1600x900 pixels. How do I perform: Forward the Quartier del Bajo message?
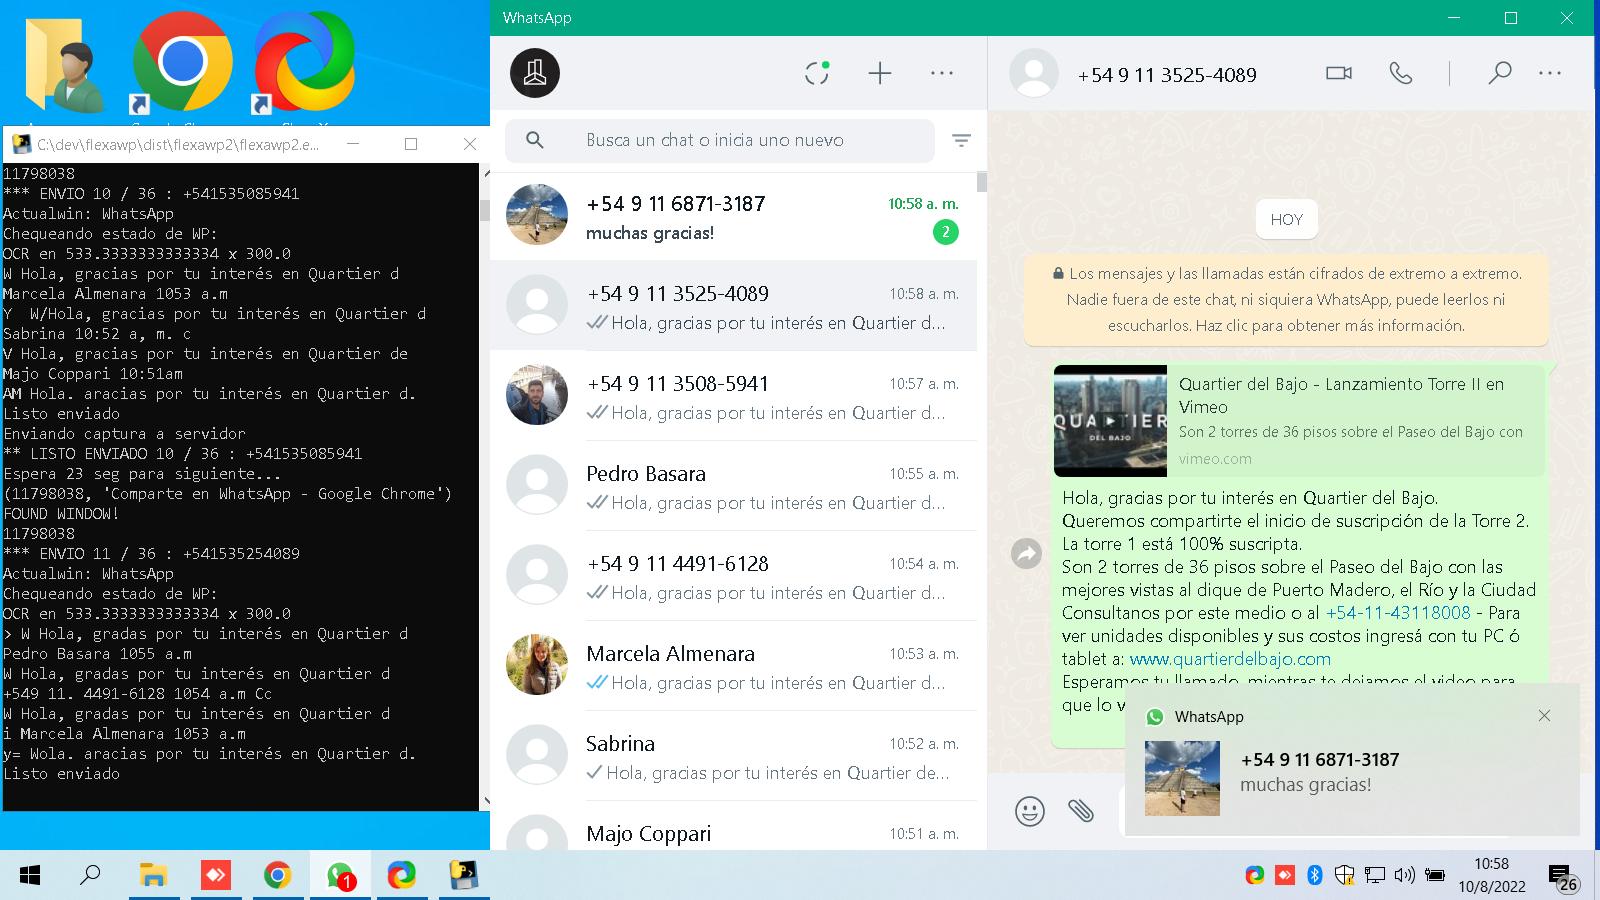tap(1026, 553)
